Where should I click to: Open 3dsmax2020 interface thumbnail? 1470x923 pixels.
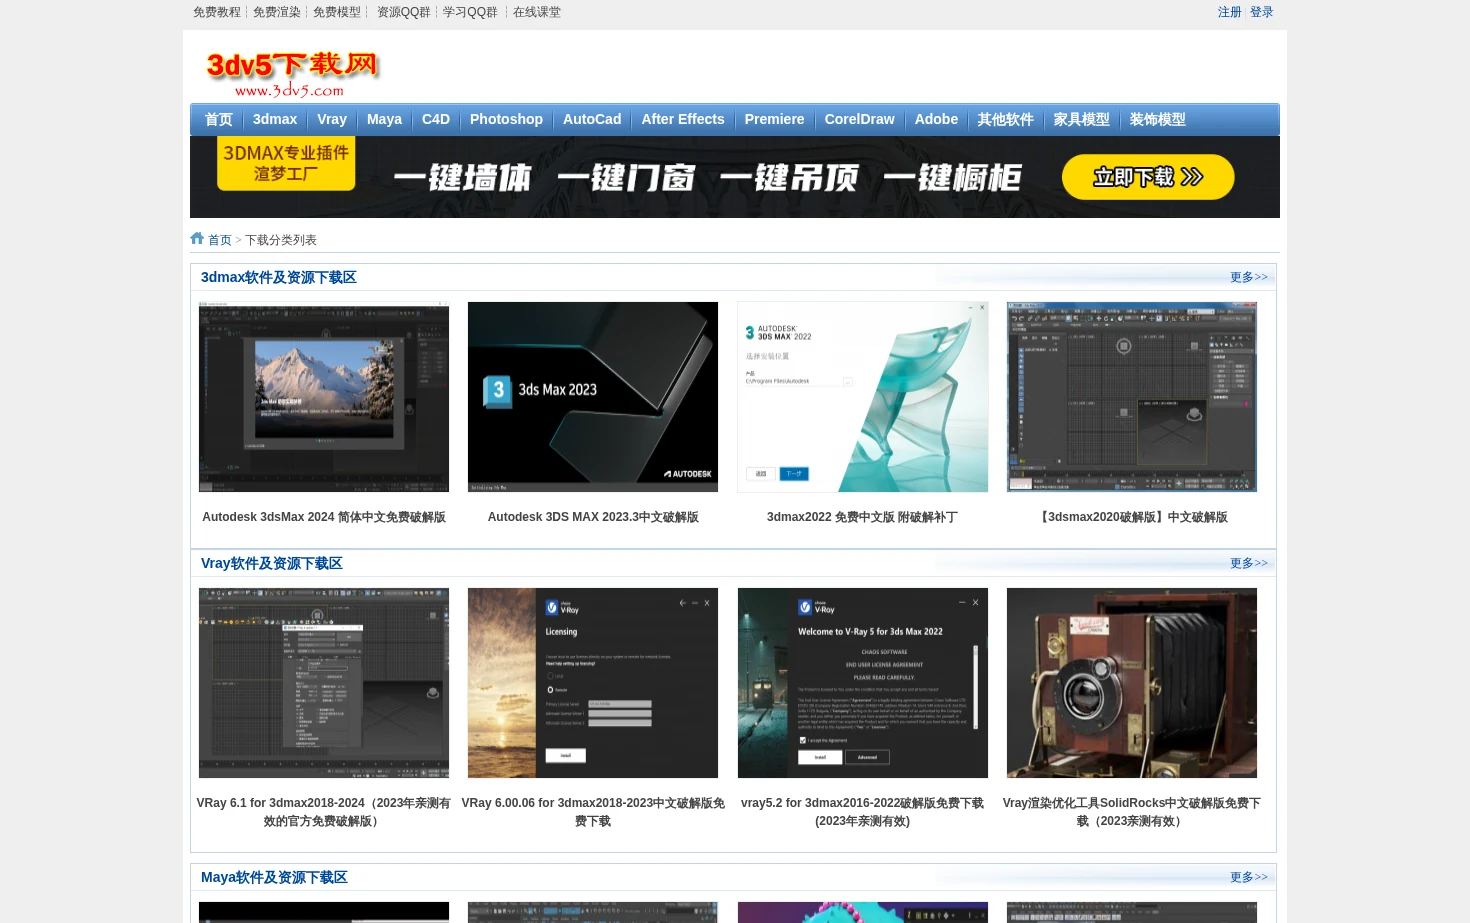1132,397
